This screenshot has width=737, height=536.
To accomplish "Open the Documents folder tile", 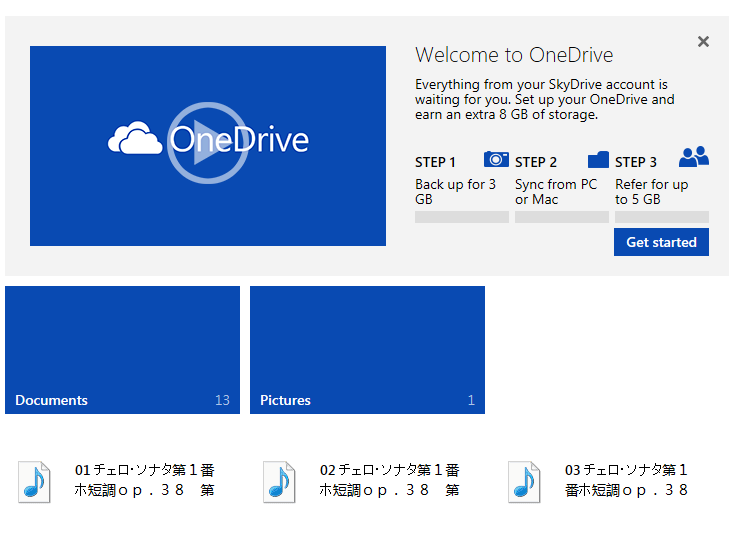I will pos(122,350).
